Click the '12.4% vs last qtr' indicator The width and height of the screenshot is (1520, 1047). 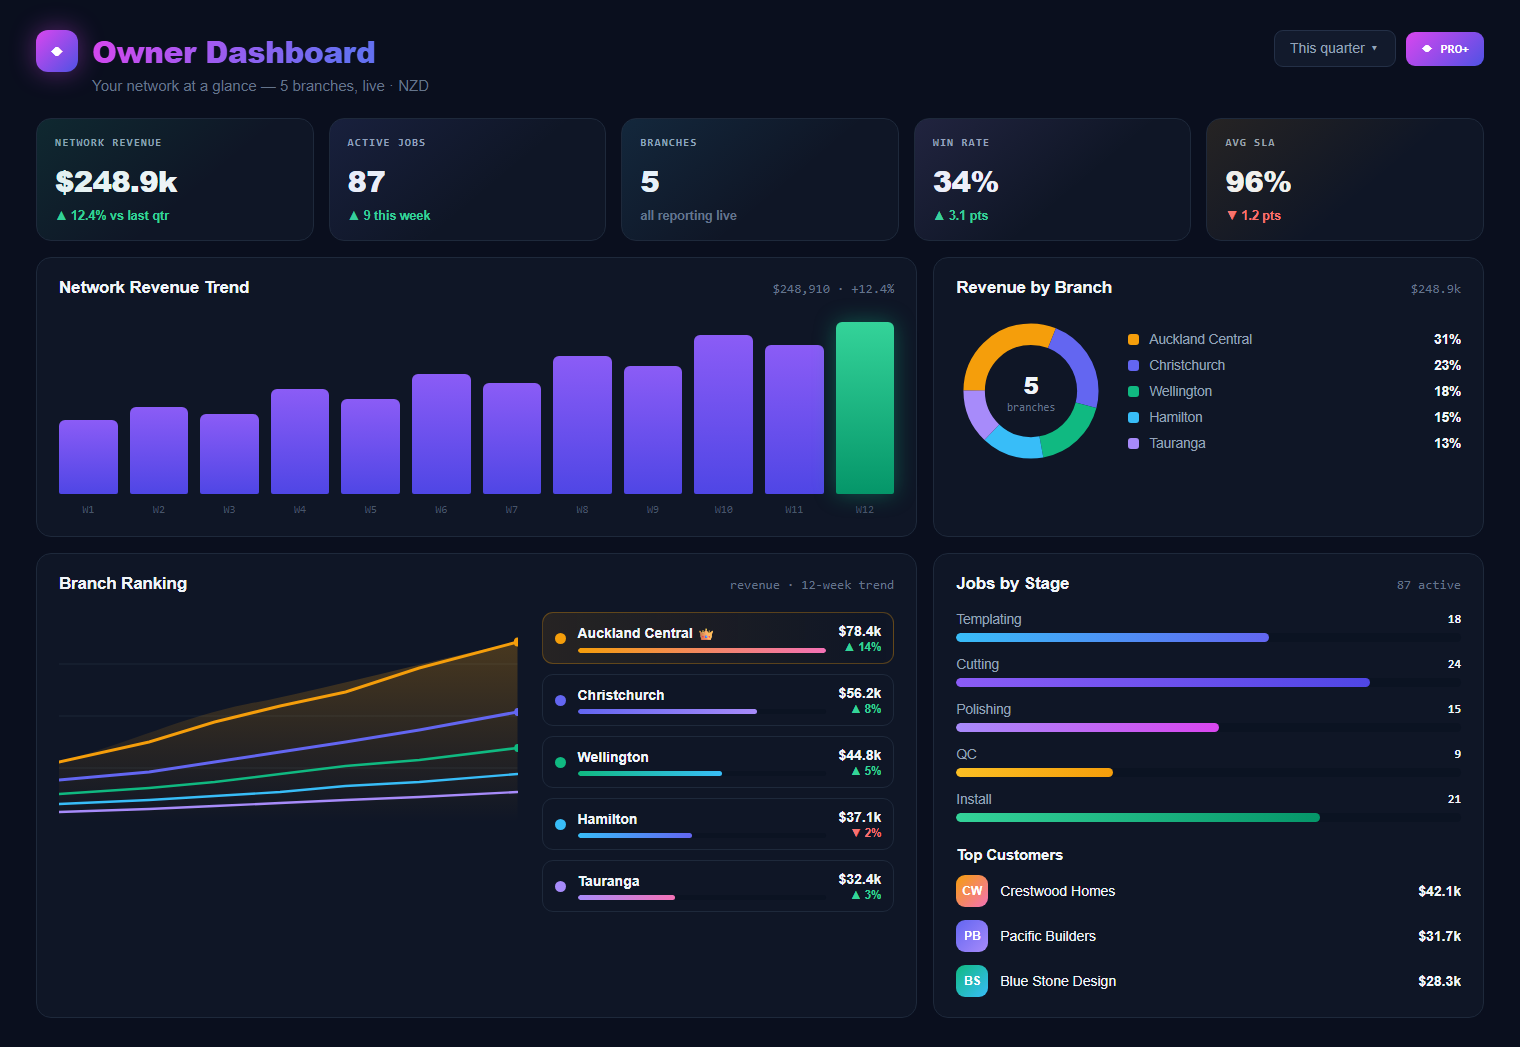(112, 215)
